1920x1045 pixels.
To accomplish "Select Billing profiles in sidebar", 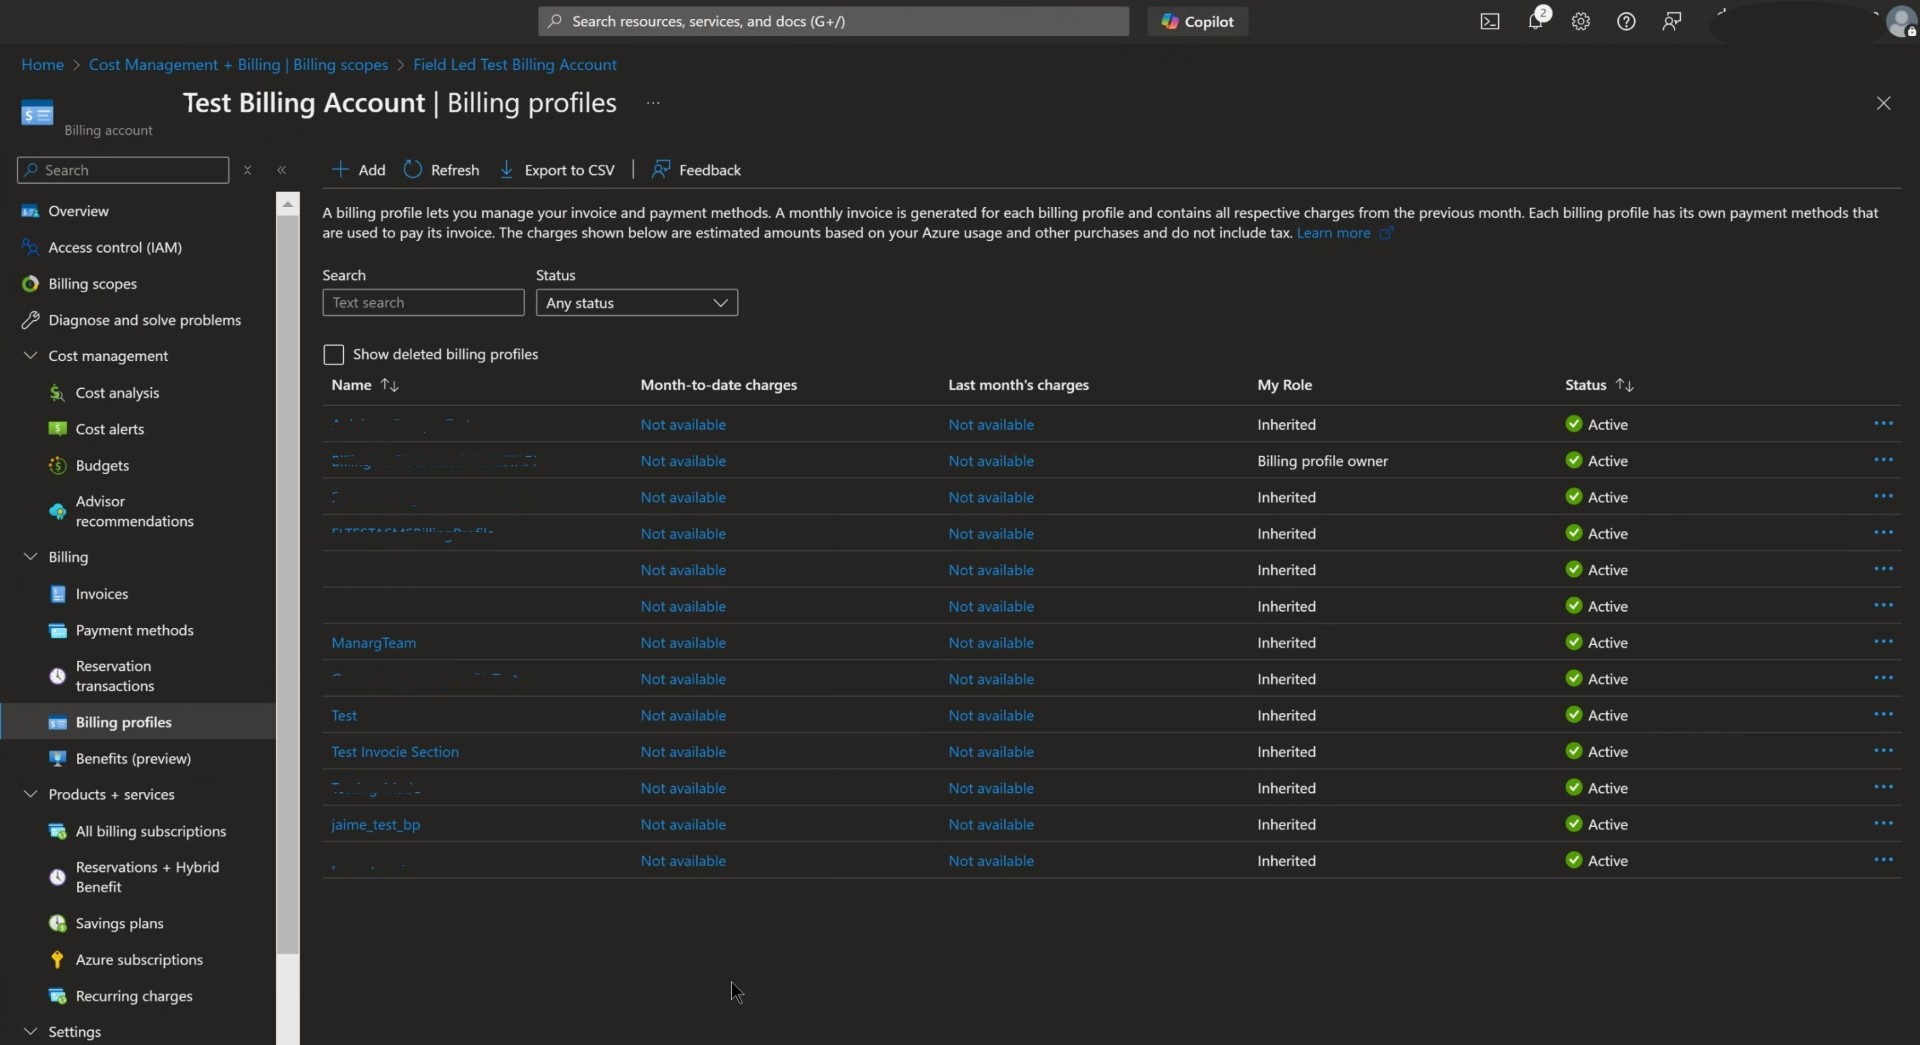I will (x=123, y=722).
